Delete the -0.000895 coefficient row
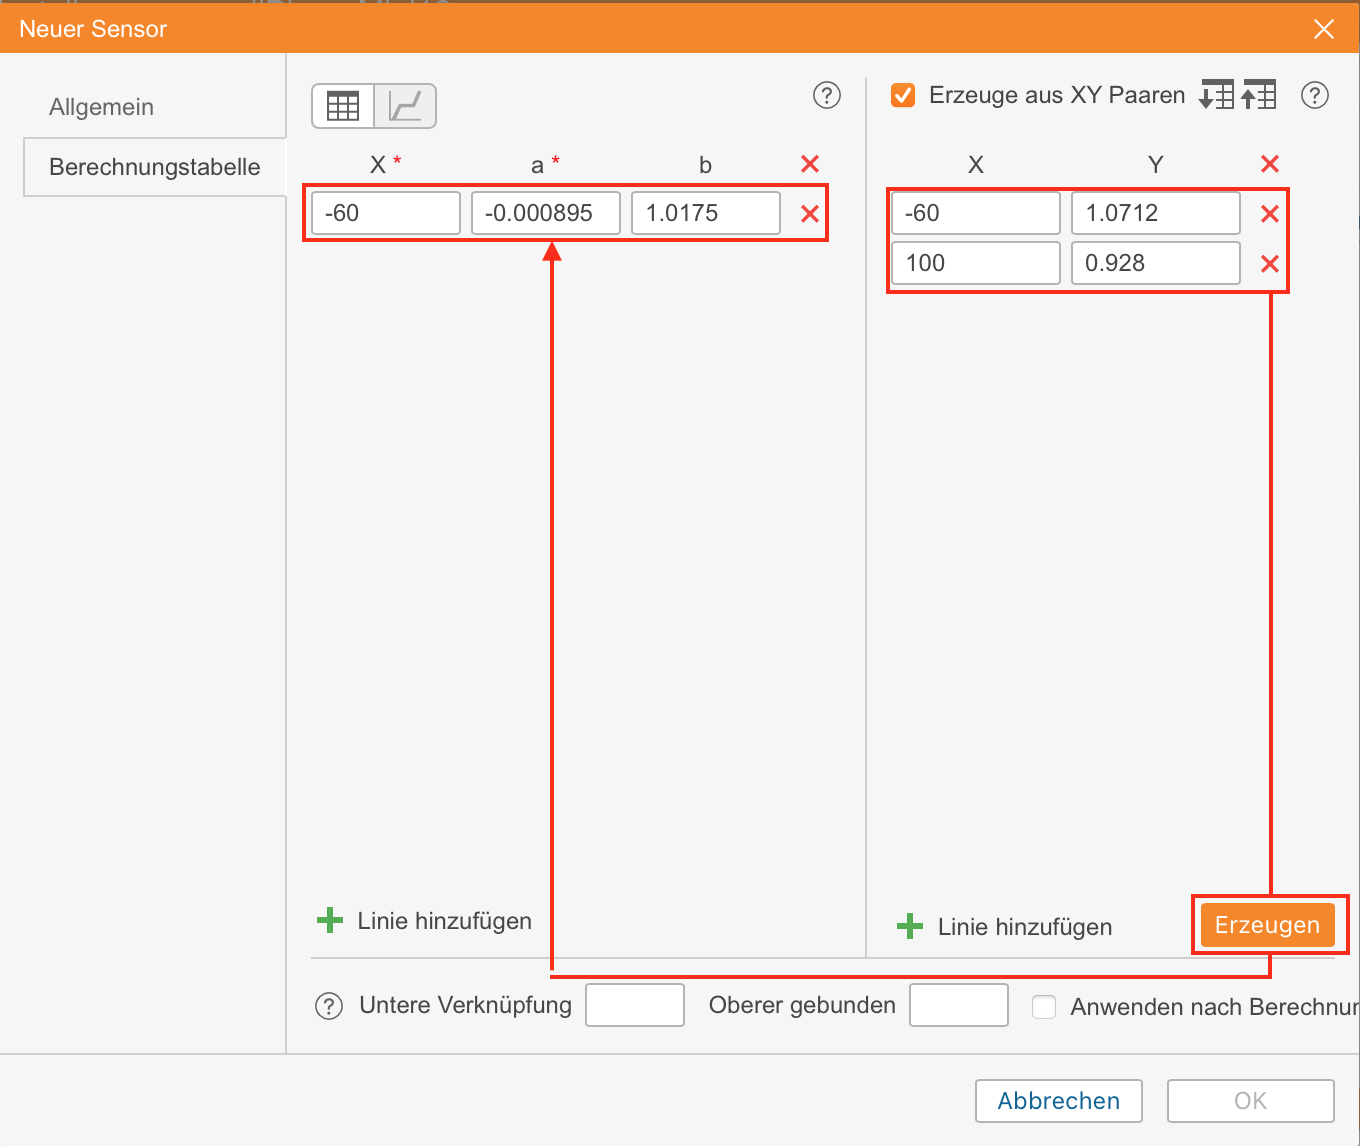The width and height of the screenshot is (1360, 1146). [x=810, y=213]
